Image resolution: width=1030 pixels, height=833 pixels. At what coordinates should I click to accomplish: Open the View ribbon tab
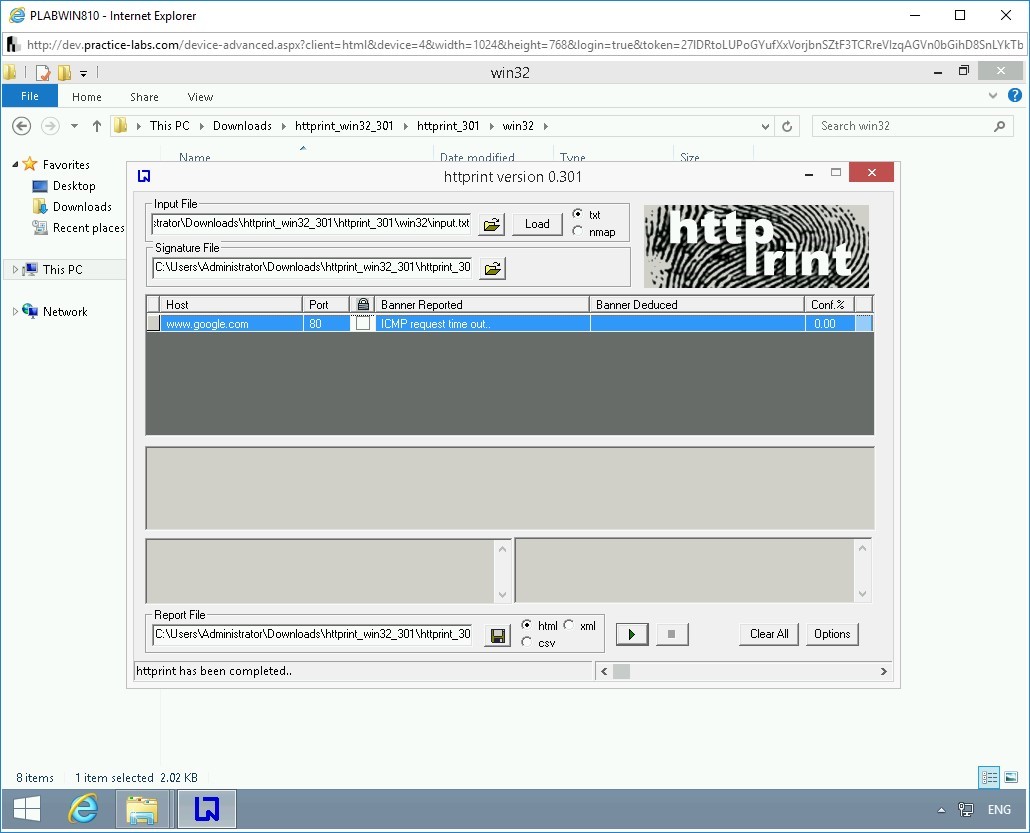coord(200,97)
